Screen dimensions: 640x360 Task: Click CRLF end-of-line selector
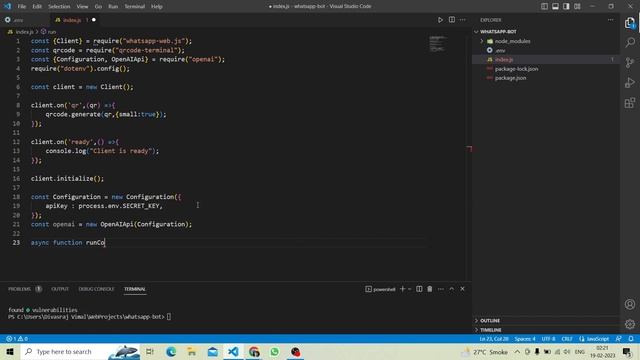coord(567,339)
